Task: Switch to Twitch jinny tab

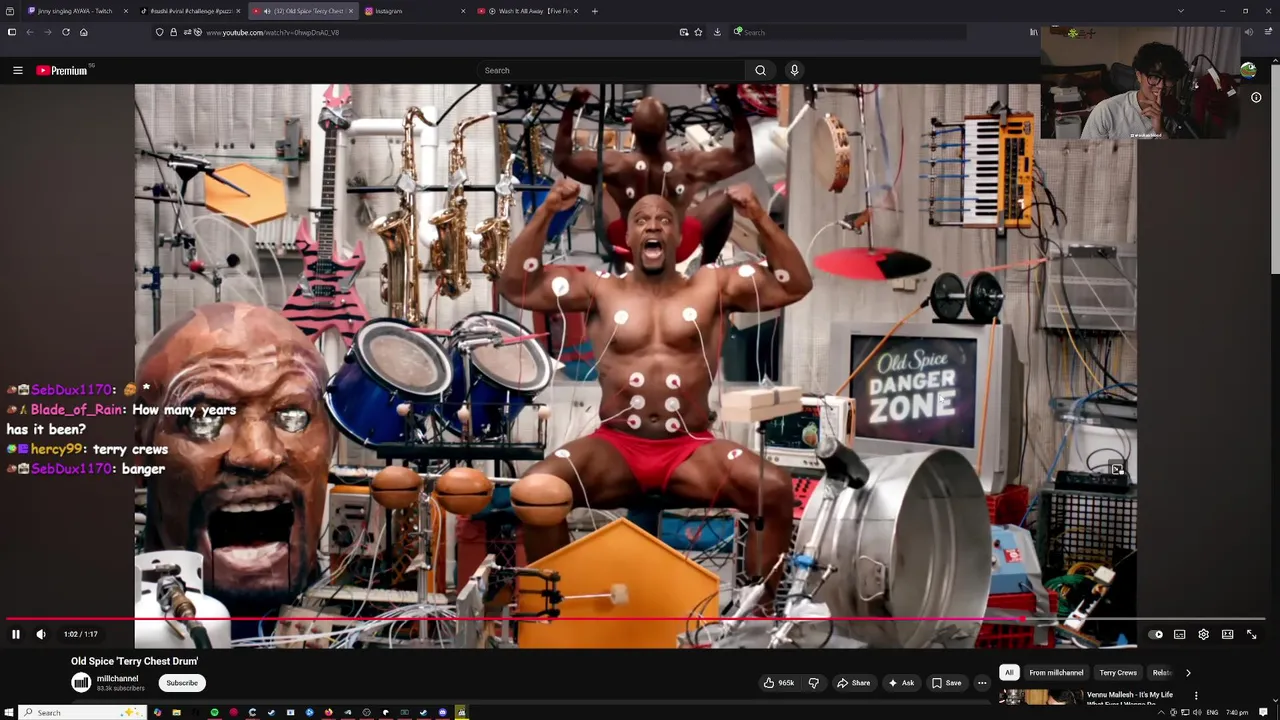Action: 74,11
